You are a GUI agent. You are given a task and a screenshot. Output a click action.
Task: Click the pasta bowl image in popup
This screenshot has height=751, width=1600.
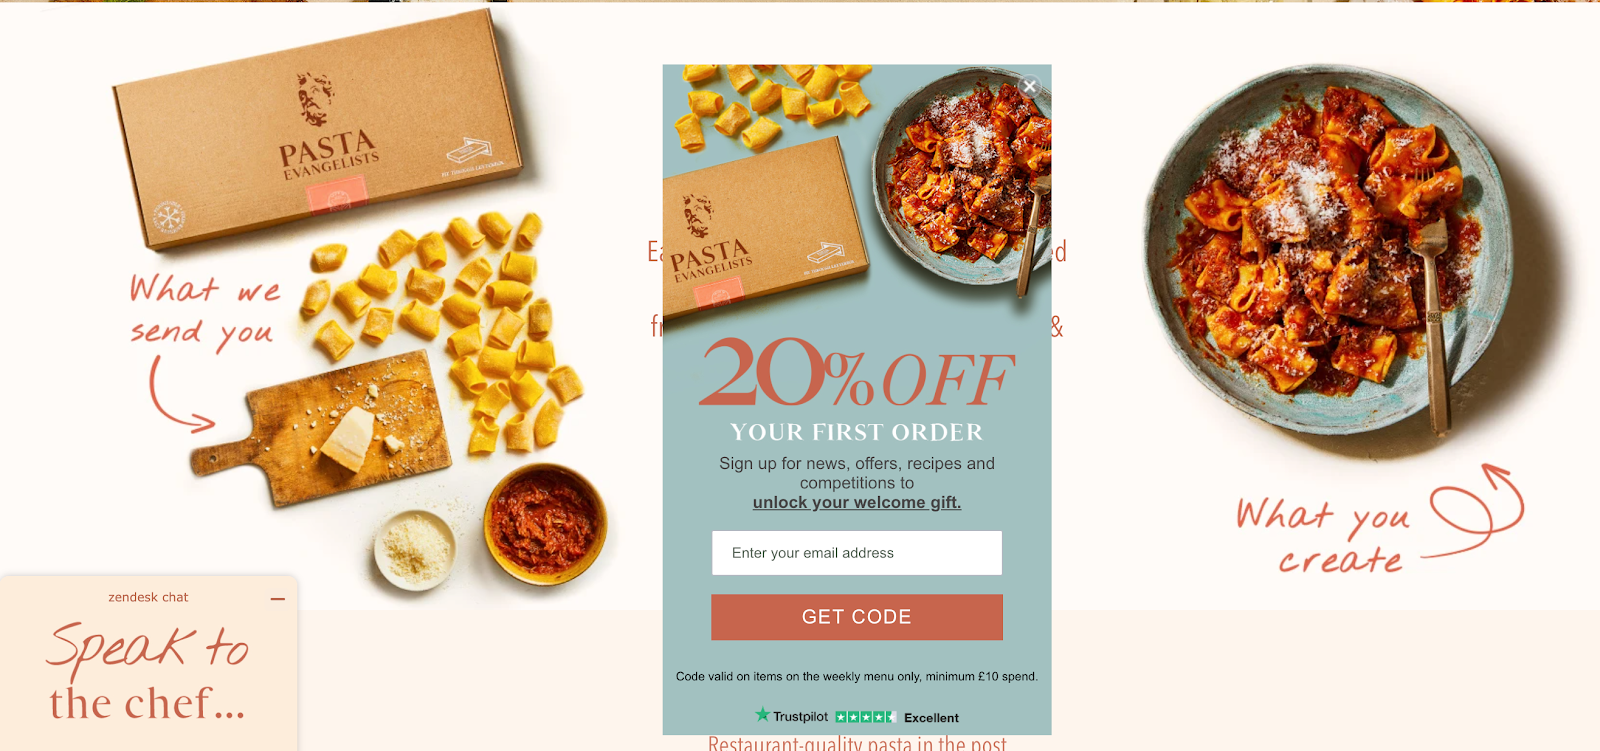tap(962, 180)
